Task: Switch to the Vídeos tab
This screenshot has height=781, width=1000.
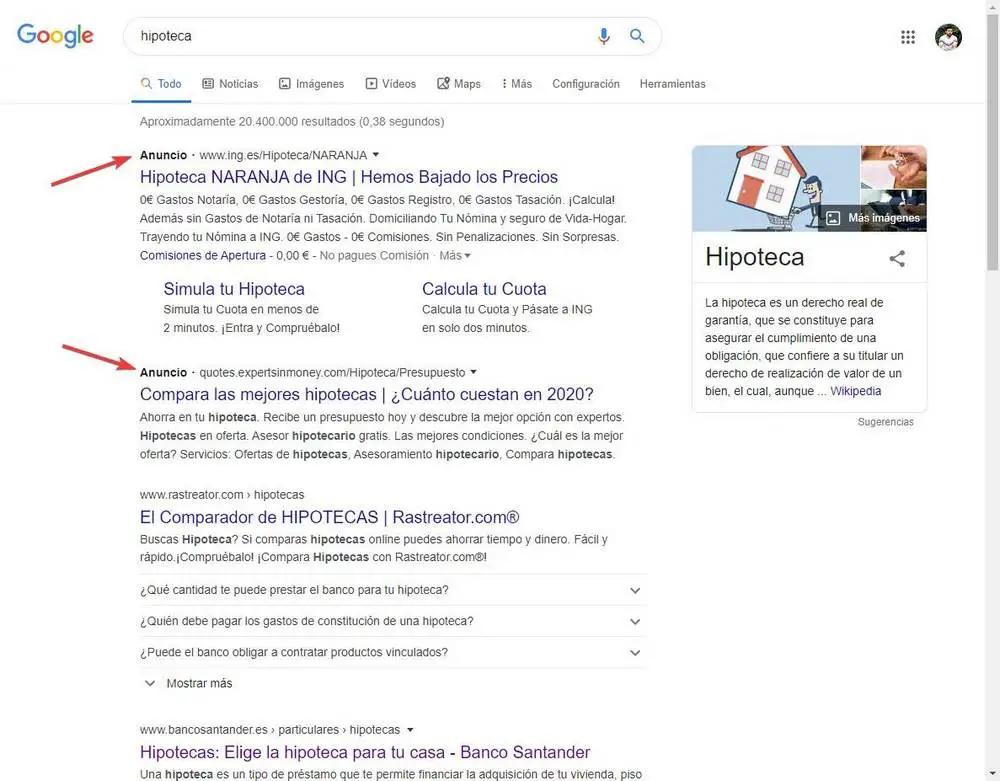Action: [390, 84]
